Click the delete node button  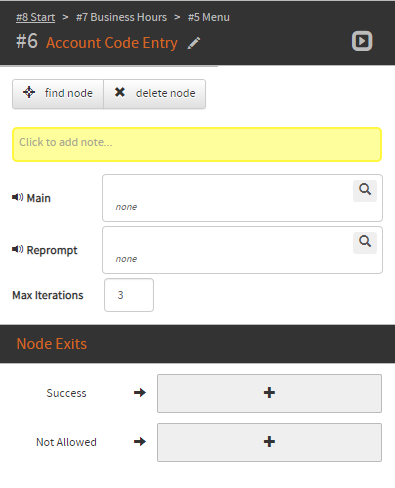(x=155, y=94)
